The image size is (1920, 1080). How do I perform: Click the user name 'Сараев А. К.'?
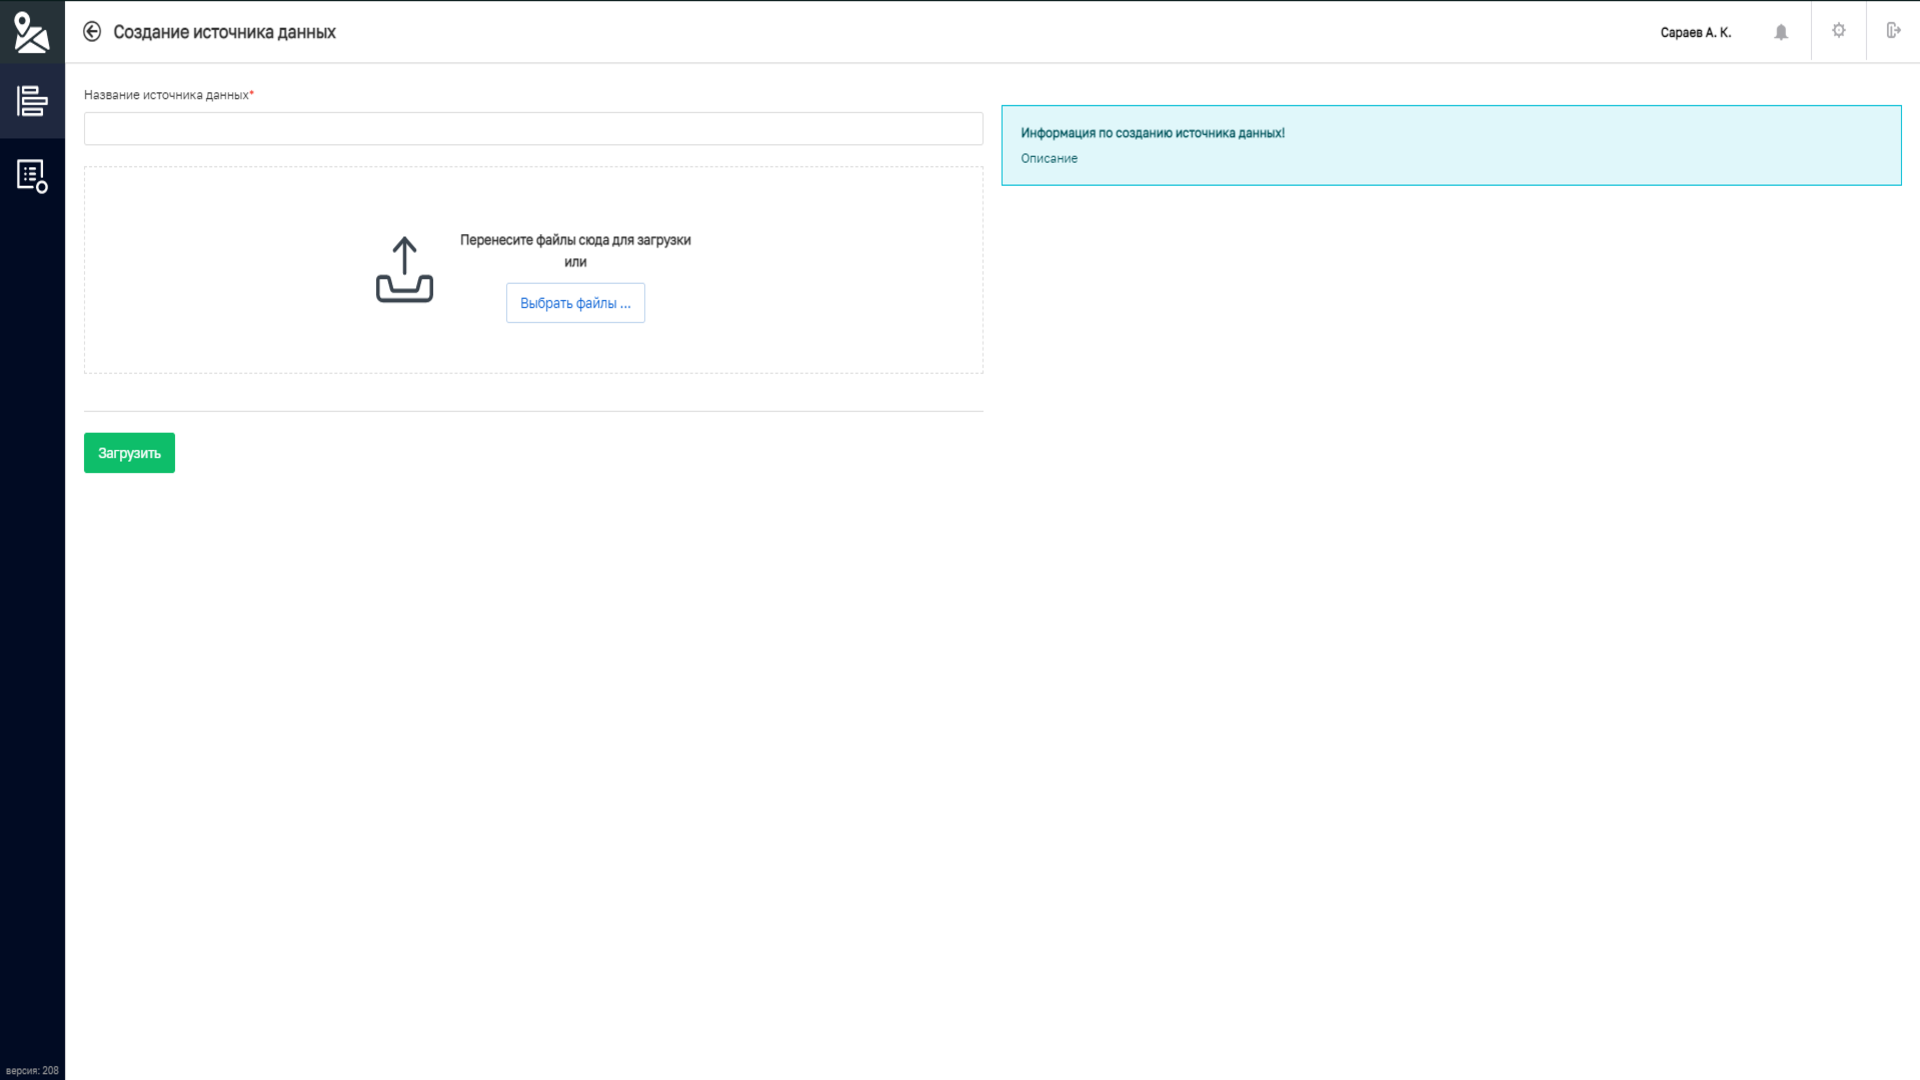[1695, 33]
